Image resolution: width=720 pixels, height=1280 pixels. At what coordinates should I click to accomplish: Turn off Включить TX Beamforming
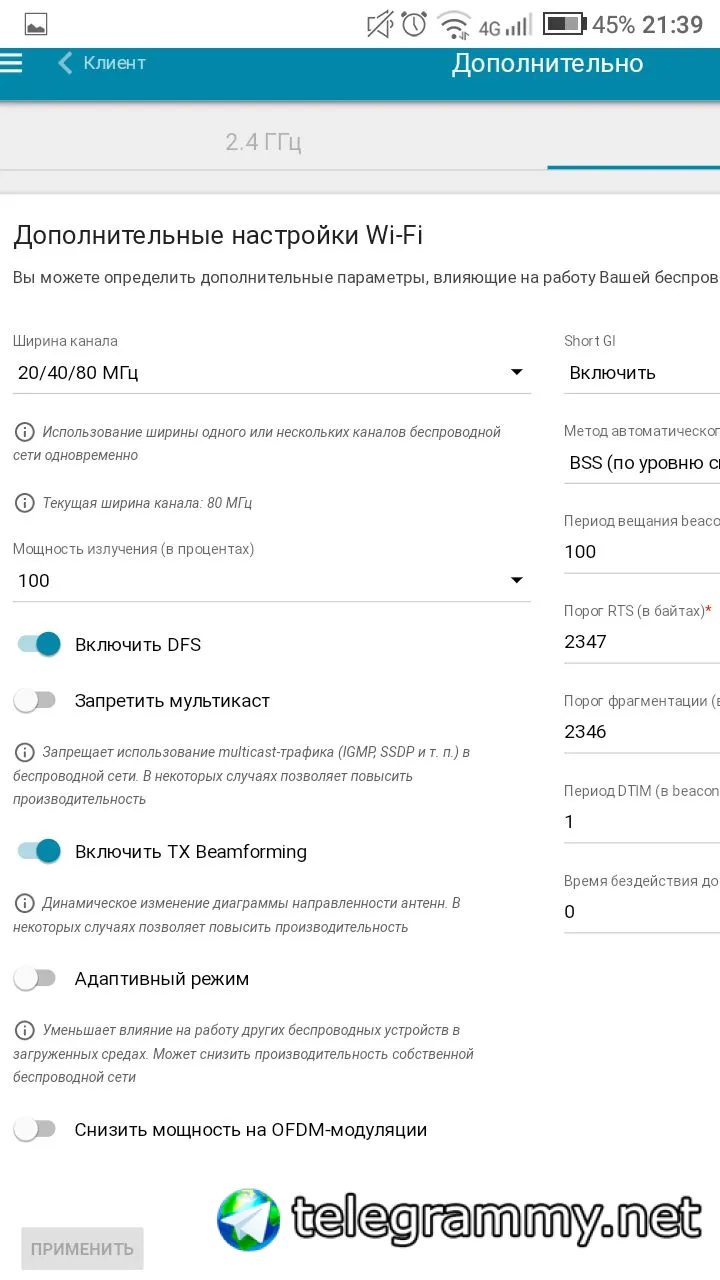click(x=39, y=852)
